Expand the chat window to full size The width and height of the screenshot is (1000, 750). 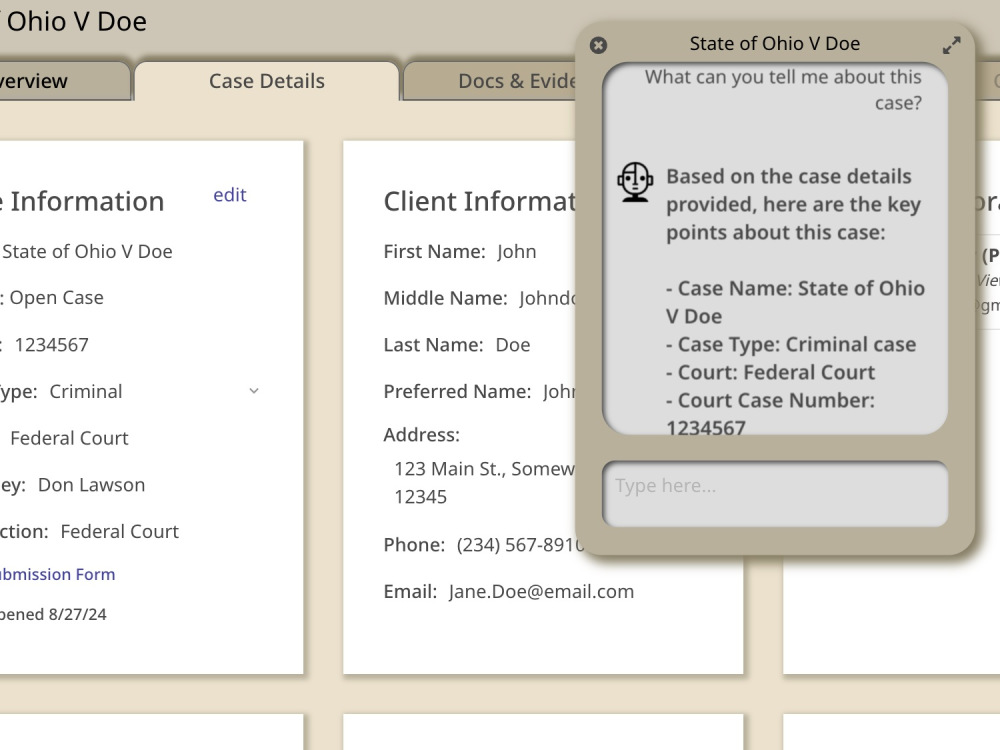[x=952, y=45]
